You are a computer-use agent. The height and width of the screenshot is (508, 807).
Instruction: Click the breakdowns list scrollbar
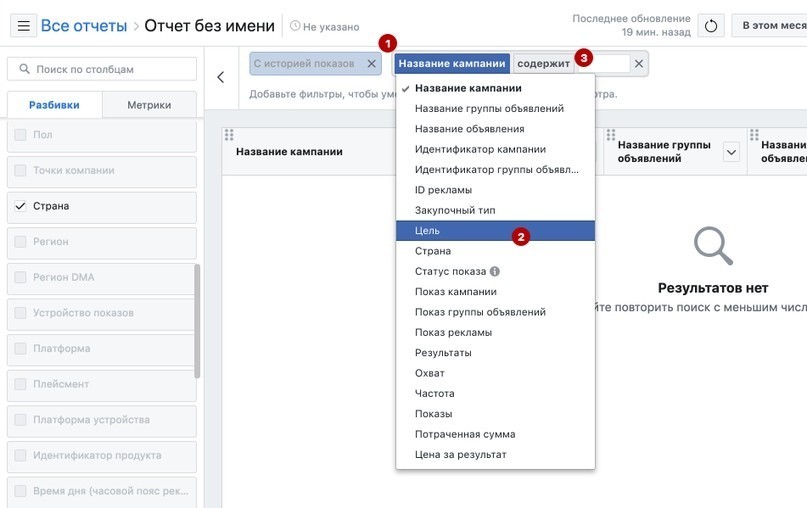pyautogui.click(x=197, y=321)
